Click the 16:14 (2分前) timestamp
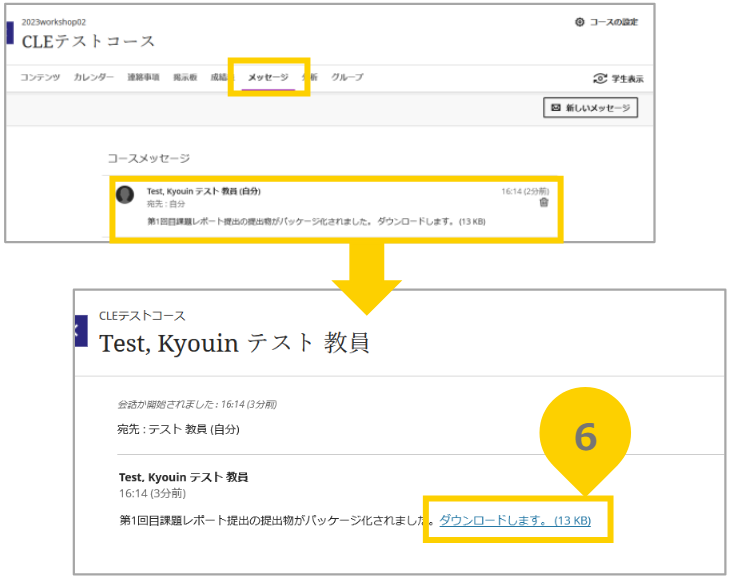 tap(525, 191)
